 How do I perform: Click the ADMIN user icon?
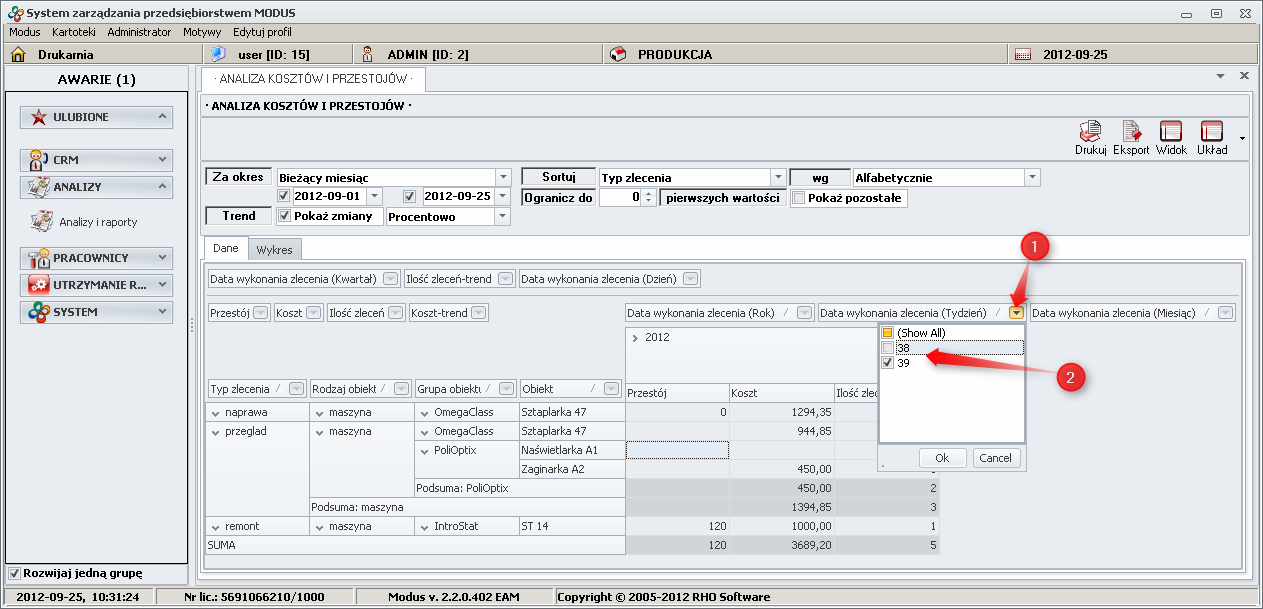point(367,54)
